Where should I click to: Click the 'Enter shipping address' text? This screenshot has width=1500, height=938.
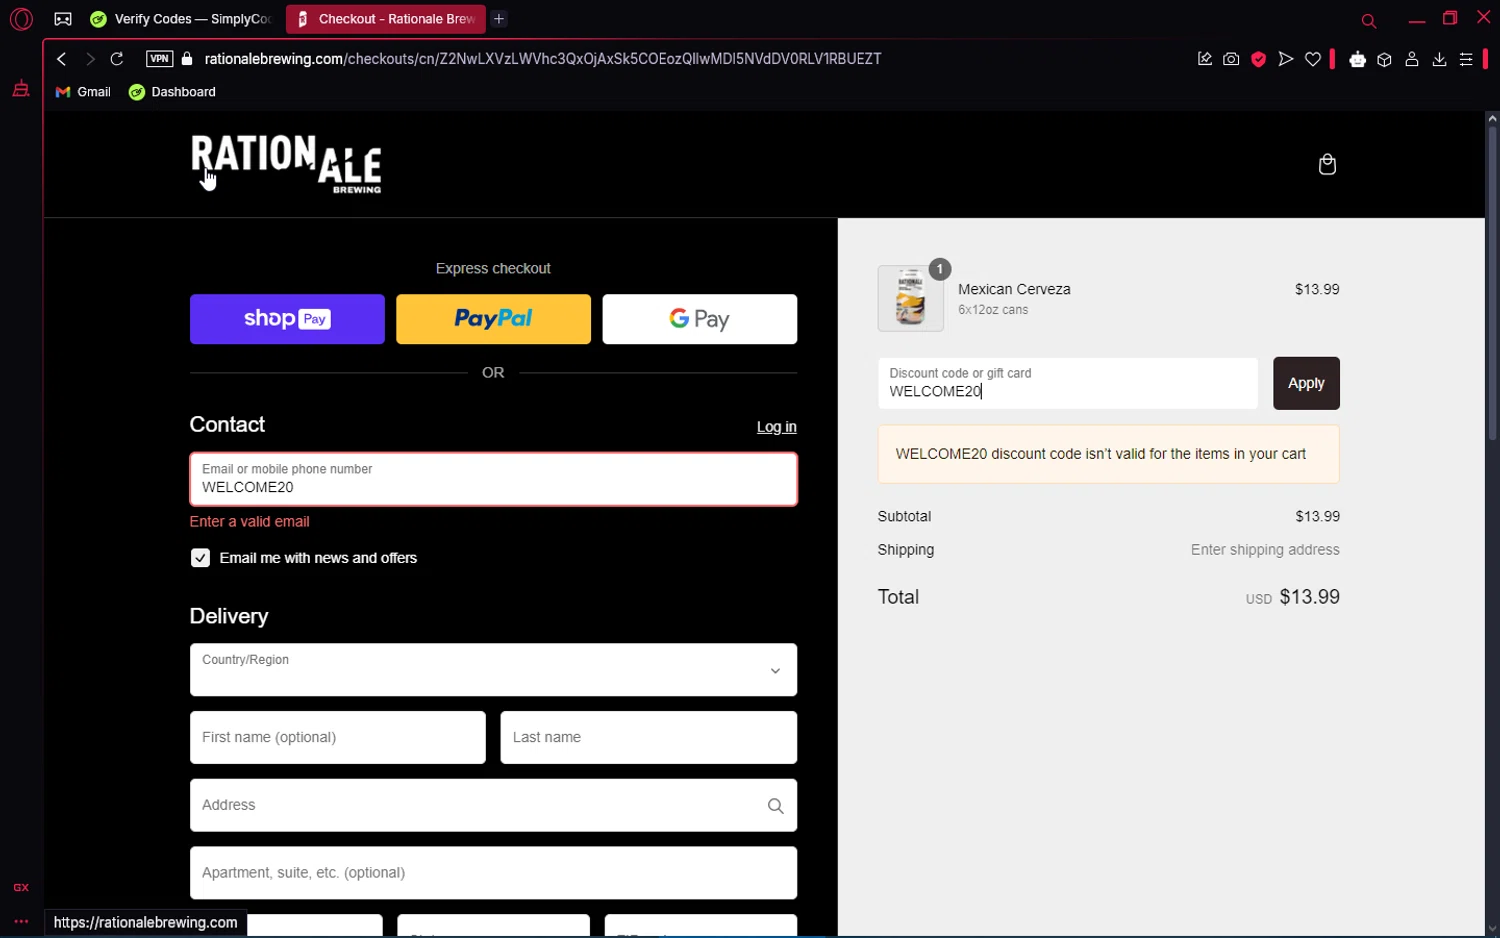1265,550
